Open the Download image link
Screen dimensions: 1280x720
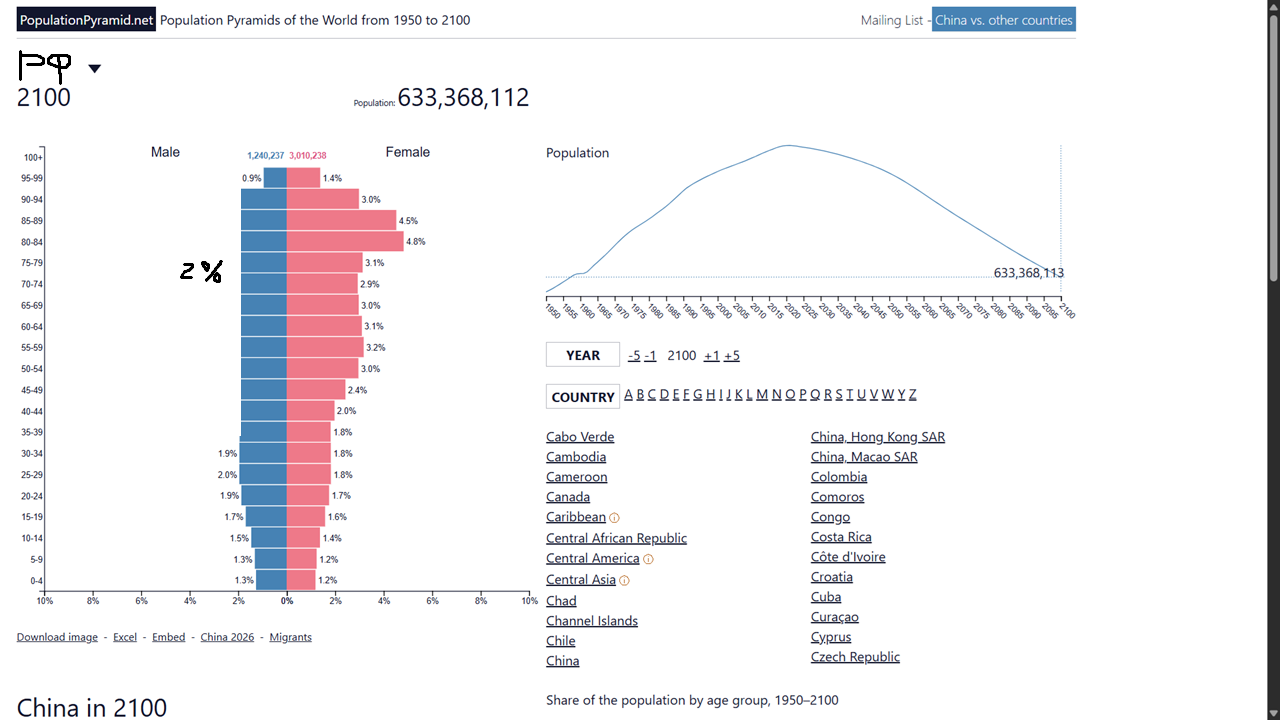coord(57,637)
